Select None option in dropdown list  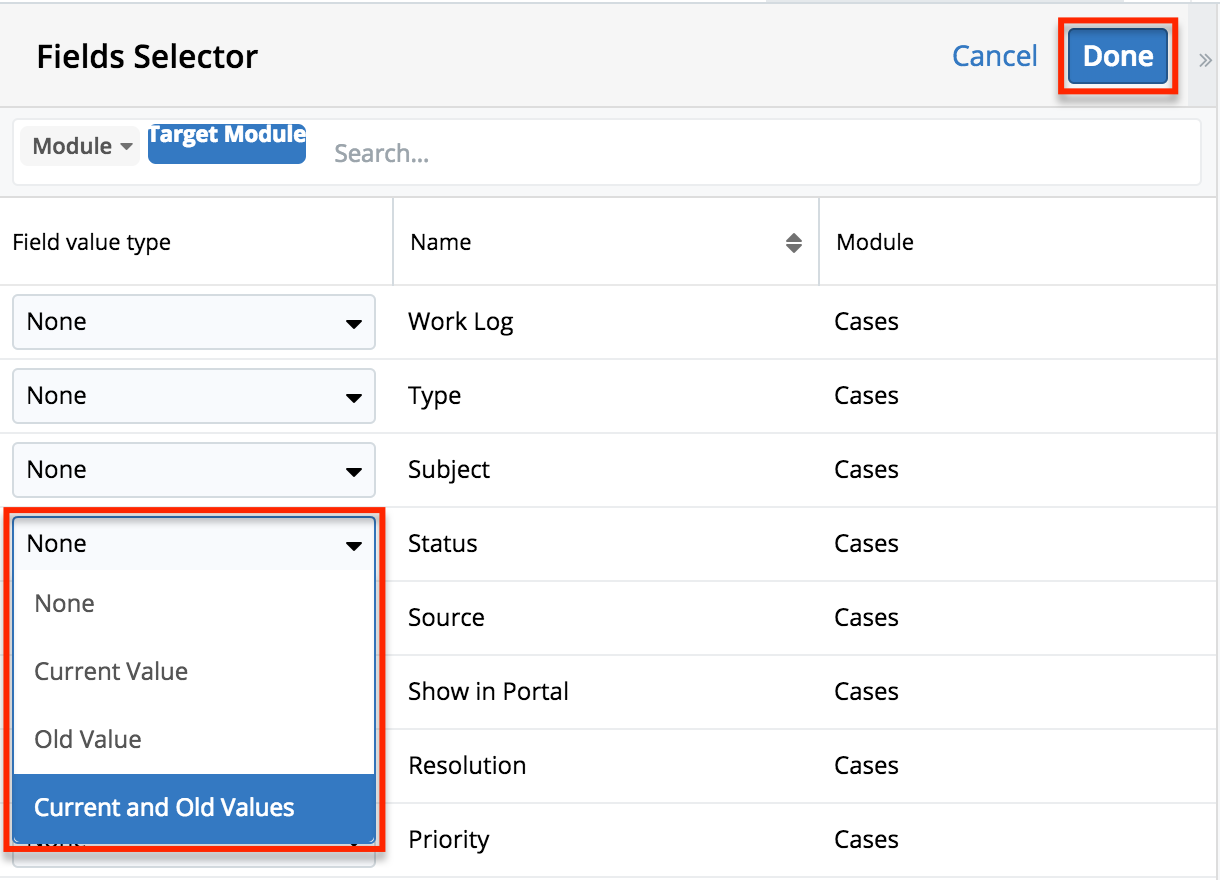point(65,604)
